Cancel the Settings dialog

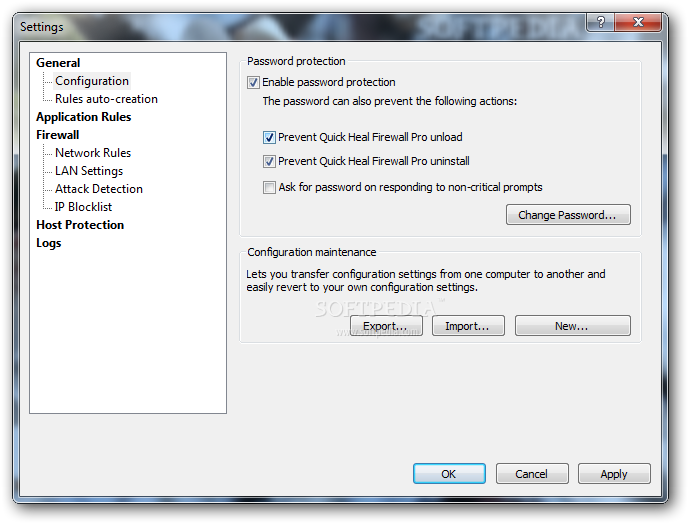[532, 474]
